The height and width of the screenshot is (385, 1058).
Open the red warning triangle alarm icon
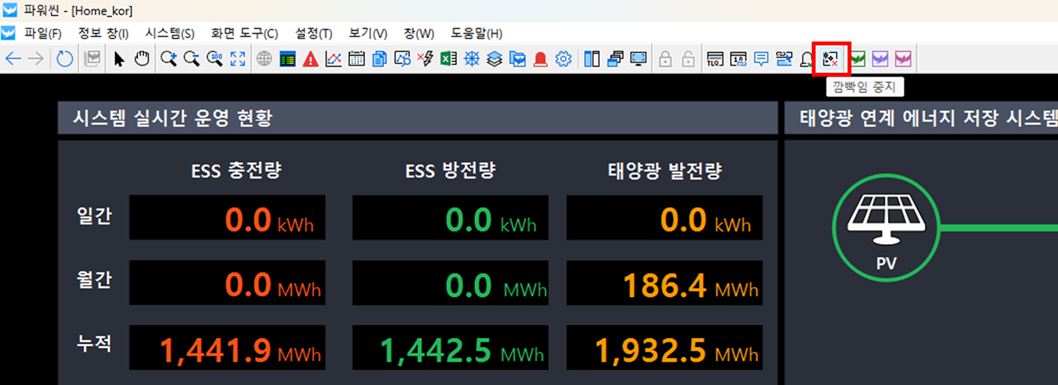[x=310, y=59]
